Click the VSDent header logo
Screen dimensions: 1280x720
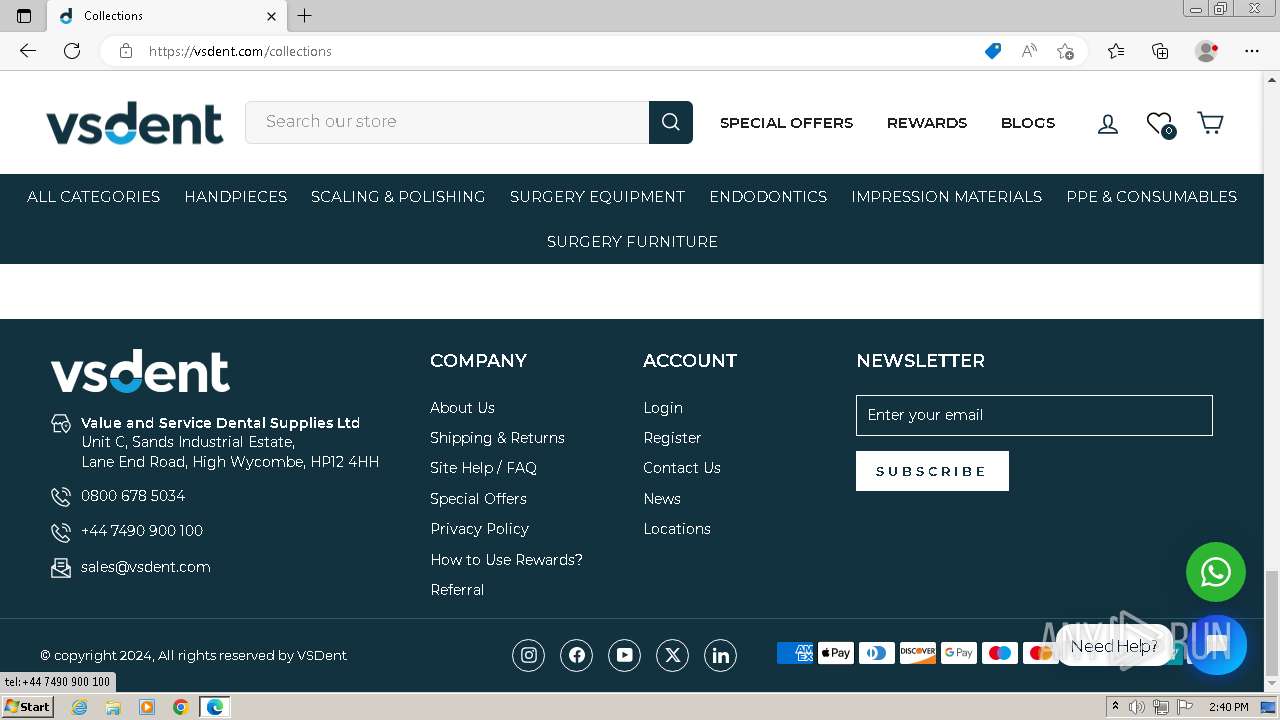pos(135,123)
